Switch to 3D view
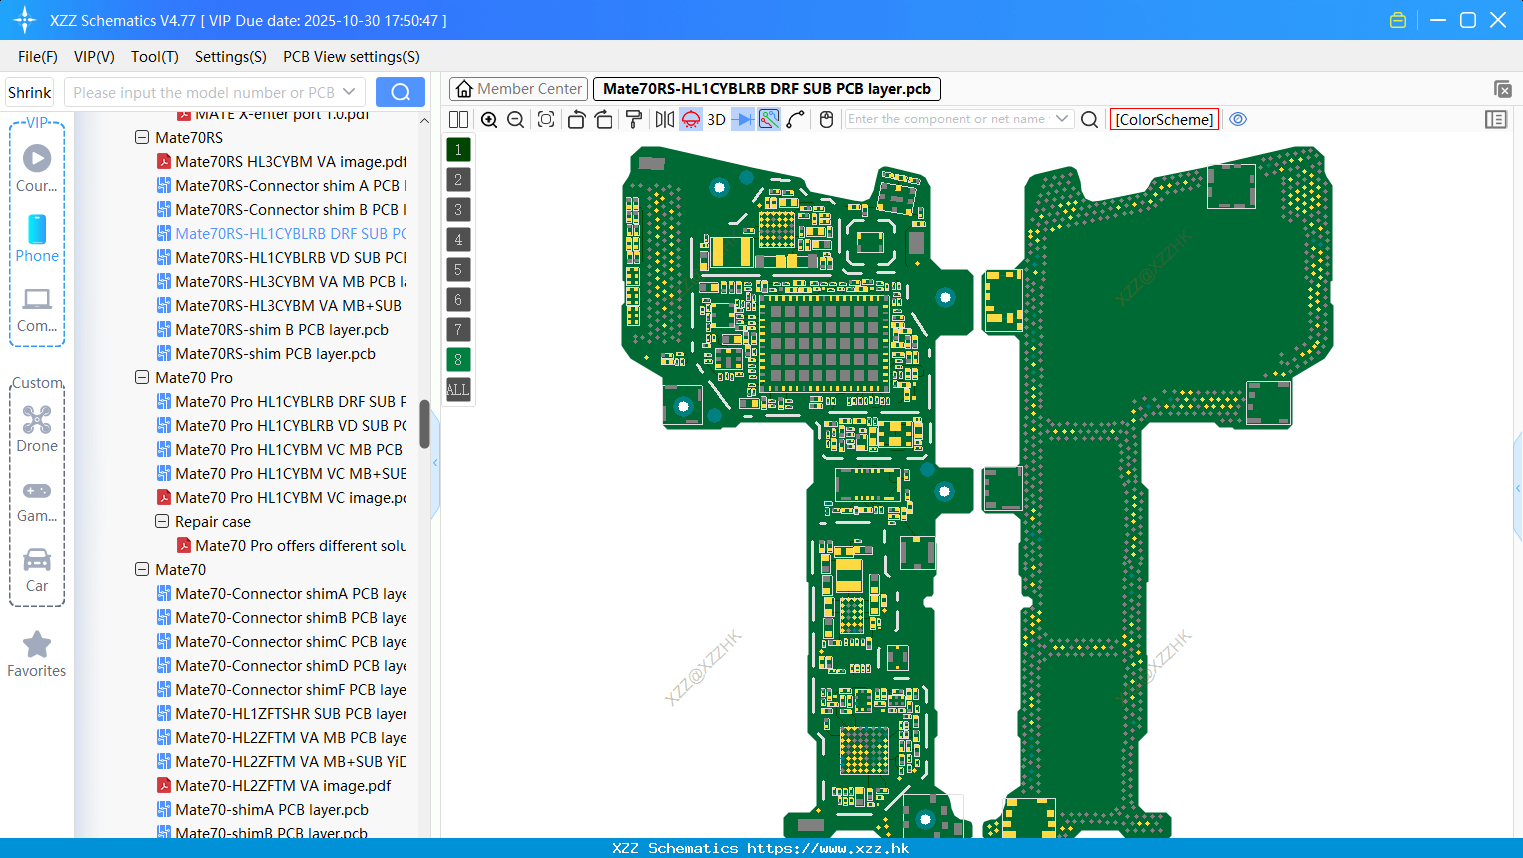This screenshot has height=858, width=1523. tap(716, 119)
